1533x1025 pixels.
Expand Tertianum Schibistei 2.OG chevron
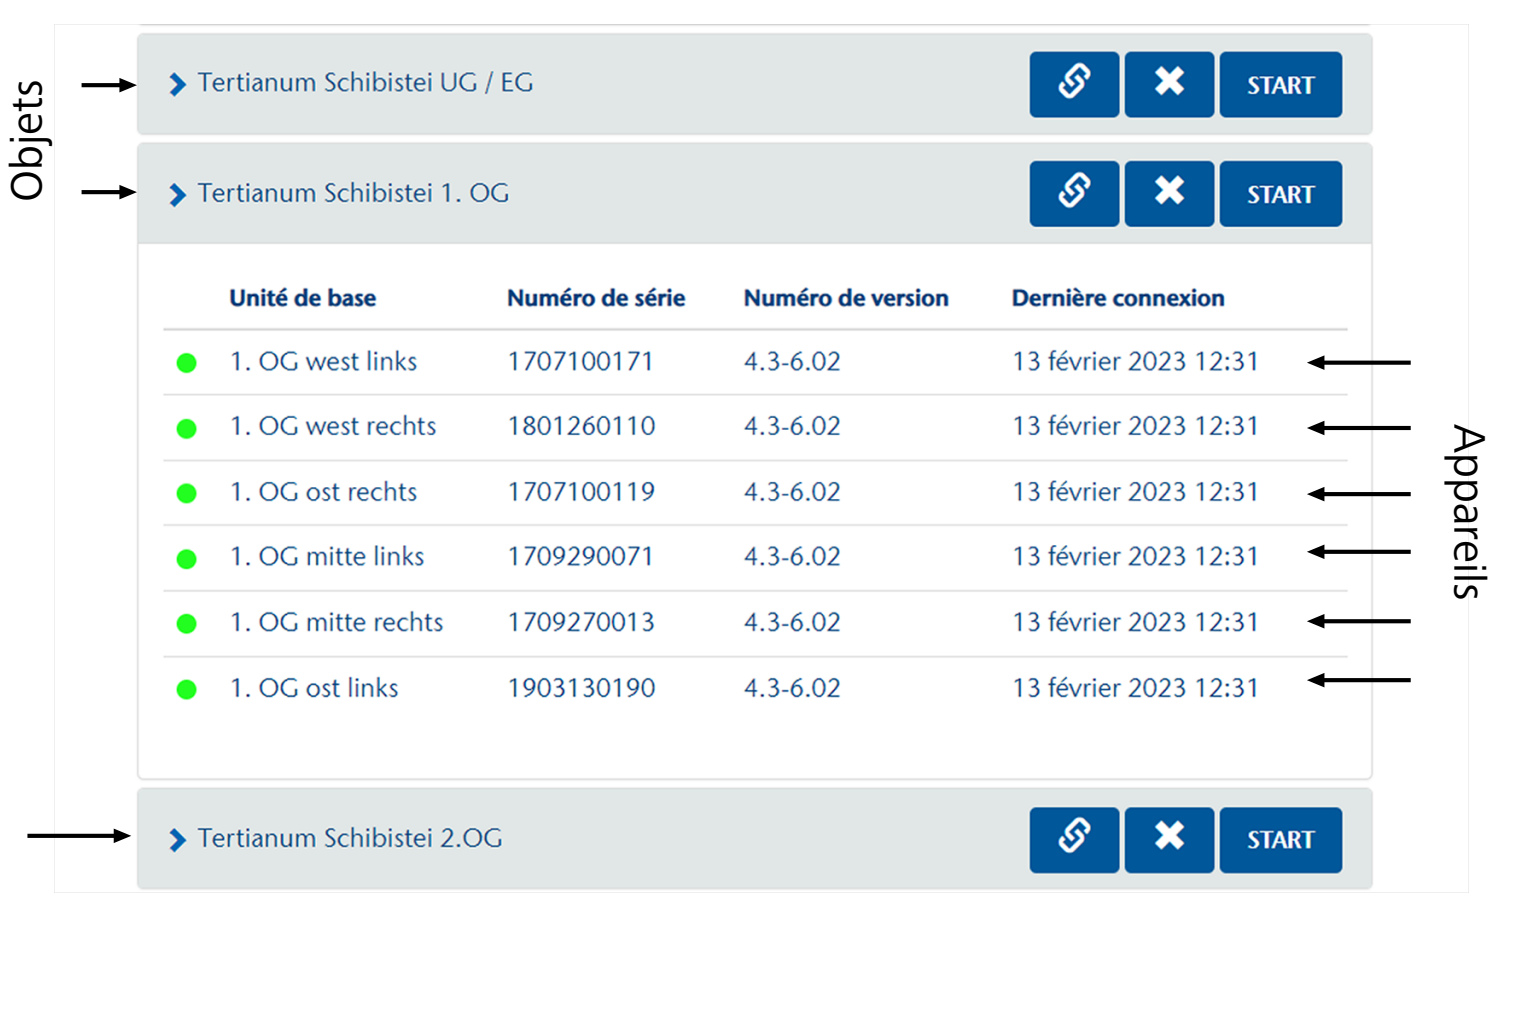178,840
